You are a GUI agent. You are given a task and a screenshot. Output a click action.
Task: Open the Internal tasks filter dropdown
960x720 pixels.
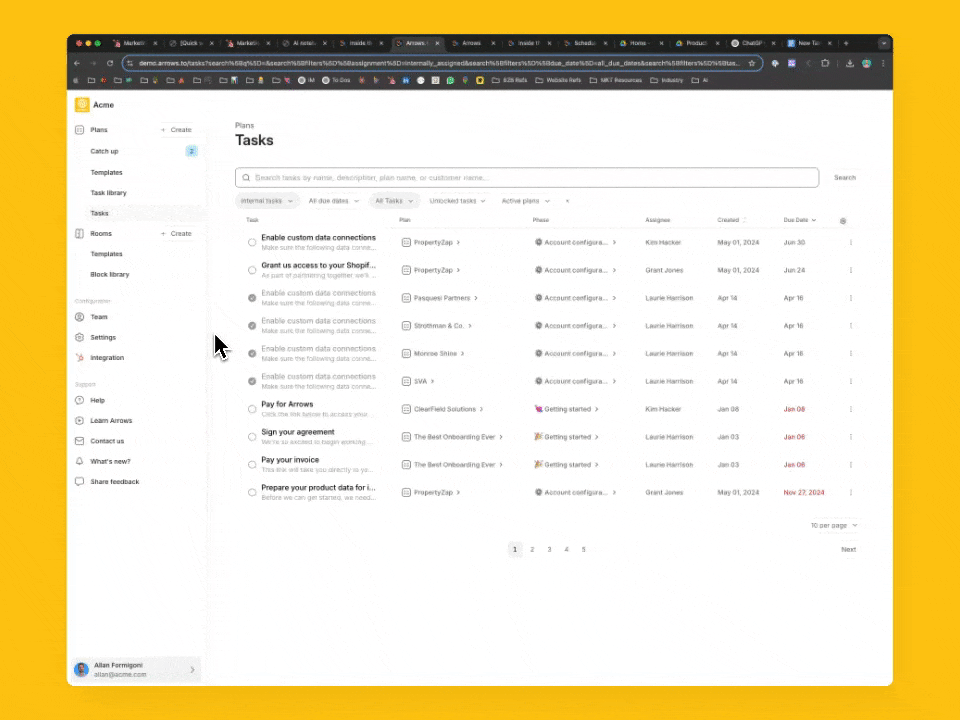pyautogui.click(x=267, y=201)
